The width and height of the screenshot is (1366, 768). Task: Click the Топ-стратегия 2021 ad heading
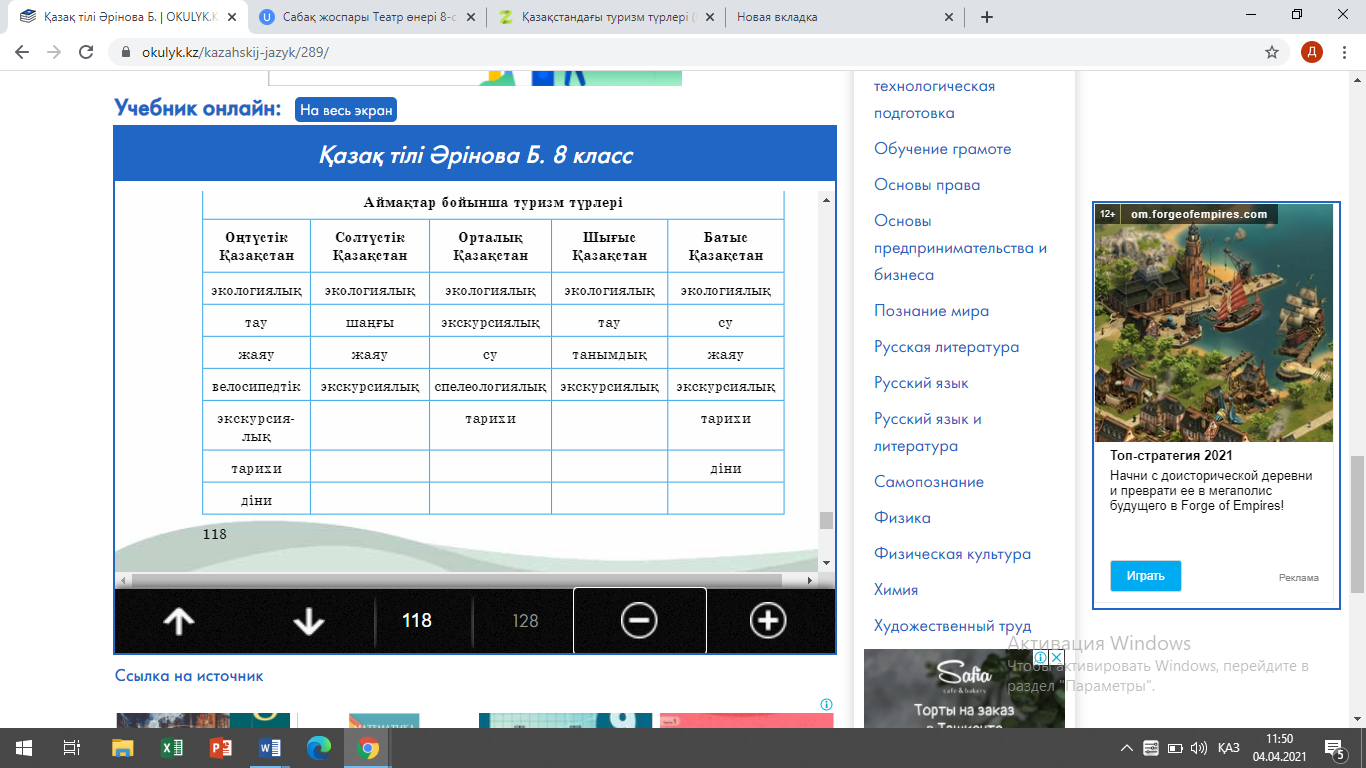click(x=1171, y=456)
